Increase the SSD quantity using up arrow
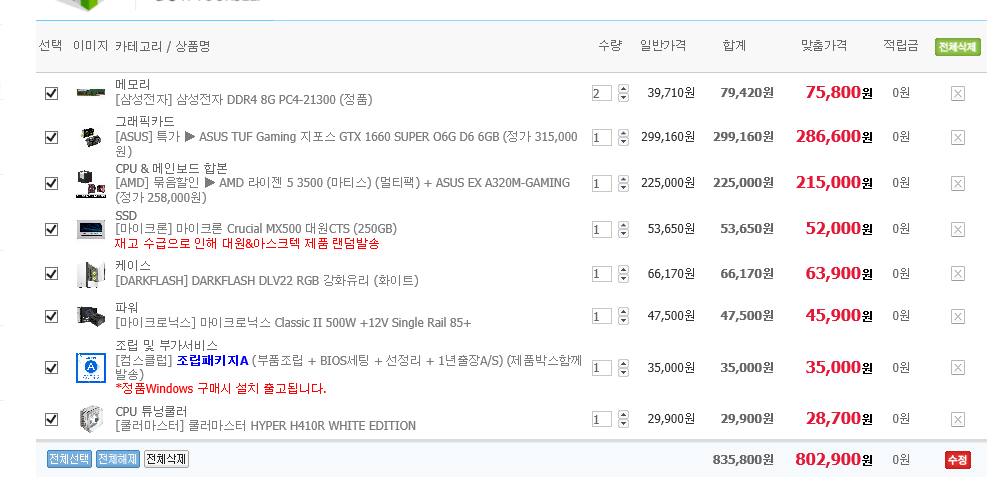The width and height of the screenshot is (990, 477). pyautogui.click(x=624, y=225)
